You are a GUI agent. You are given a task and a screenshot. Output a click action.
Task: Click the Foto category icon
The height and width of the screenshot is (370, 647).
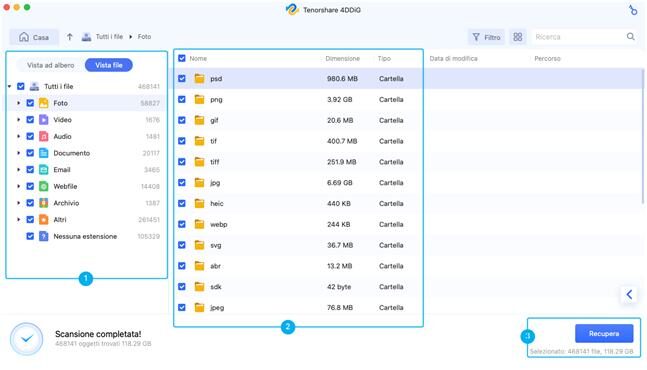[43, 103]
